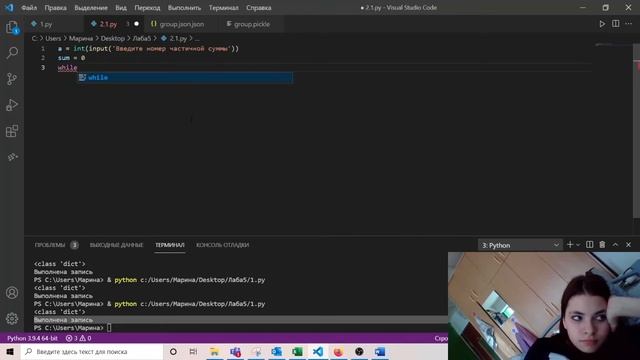Viewport: 640px width, 360px height.
Task: Open the Search view in the activity bar
Action: coord(12,53)
